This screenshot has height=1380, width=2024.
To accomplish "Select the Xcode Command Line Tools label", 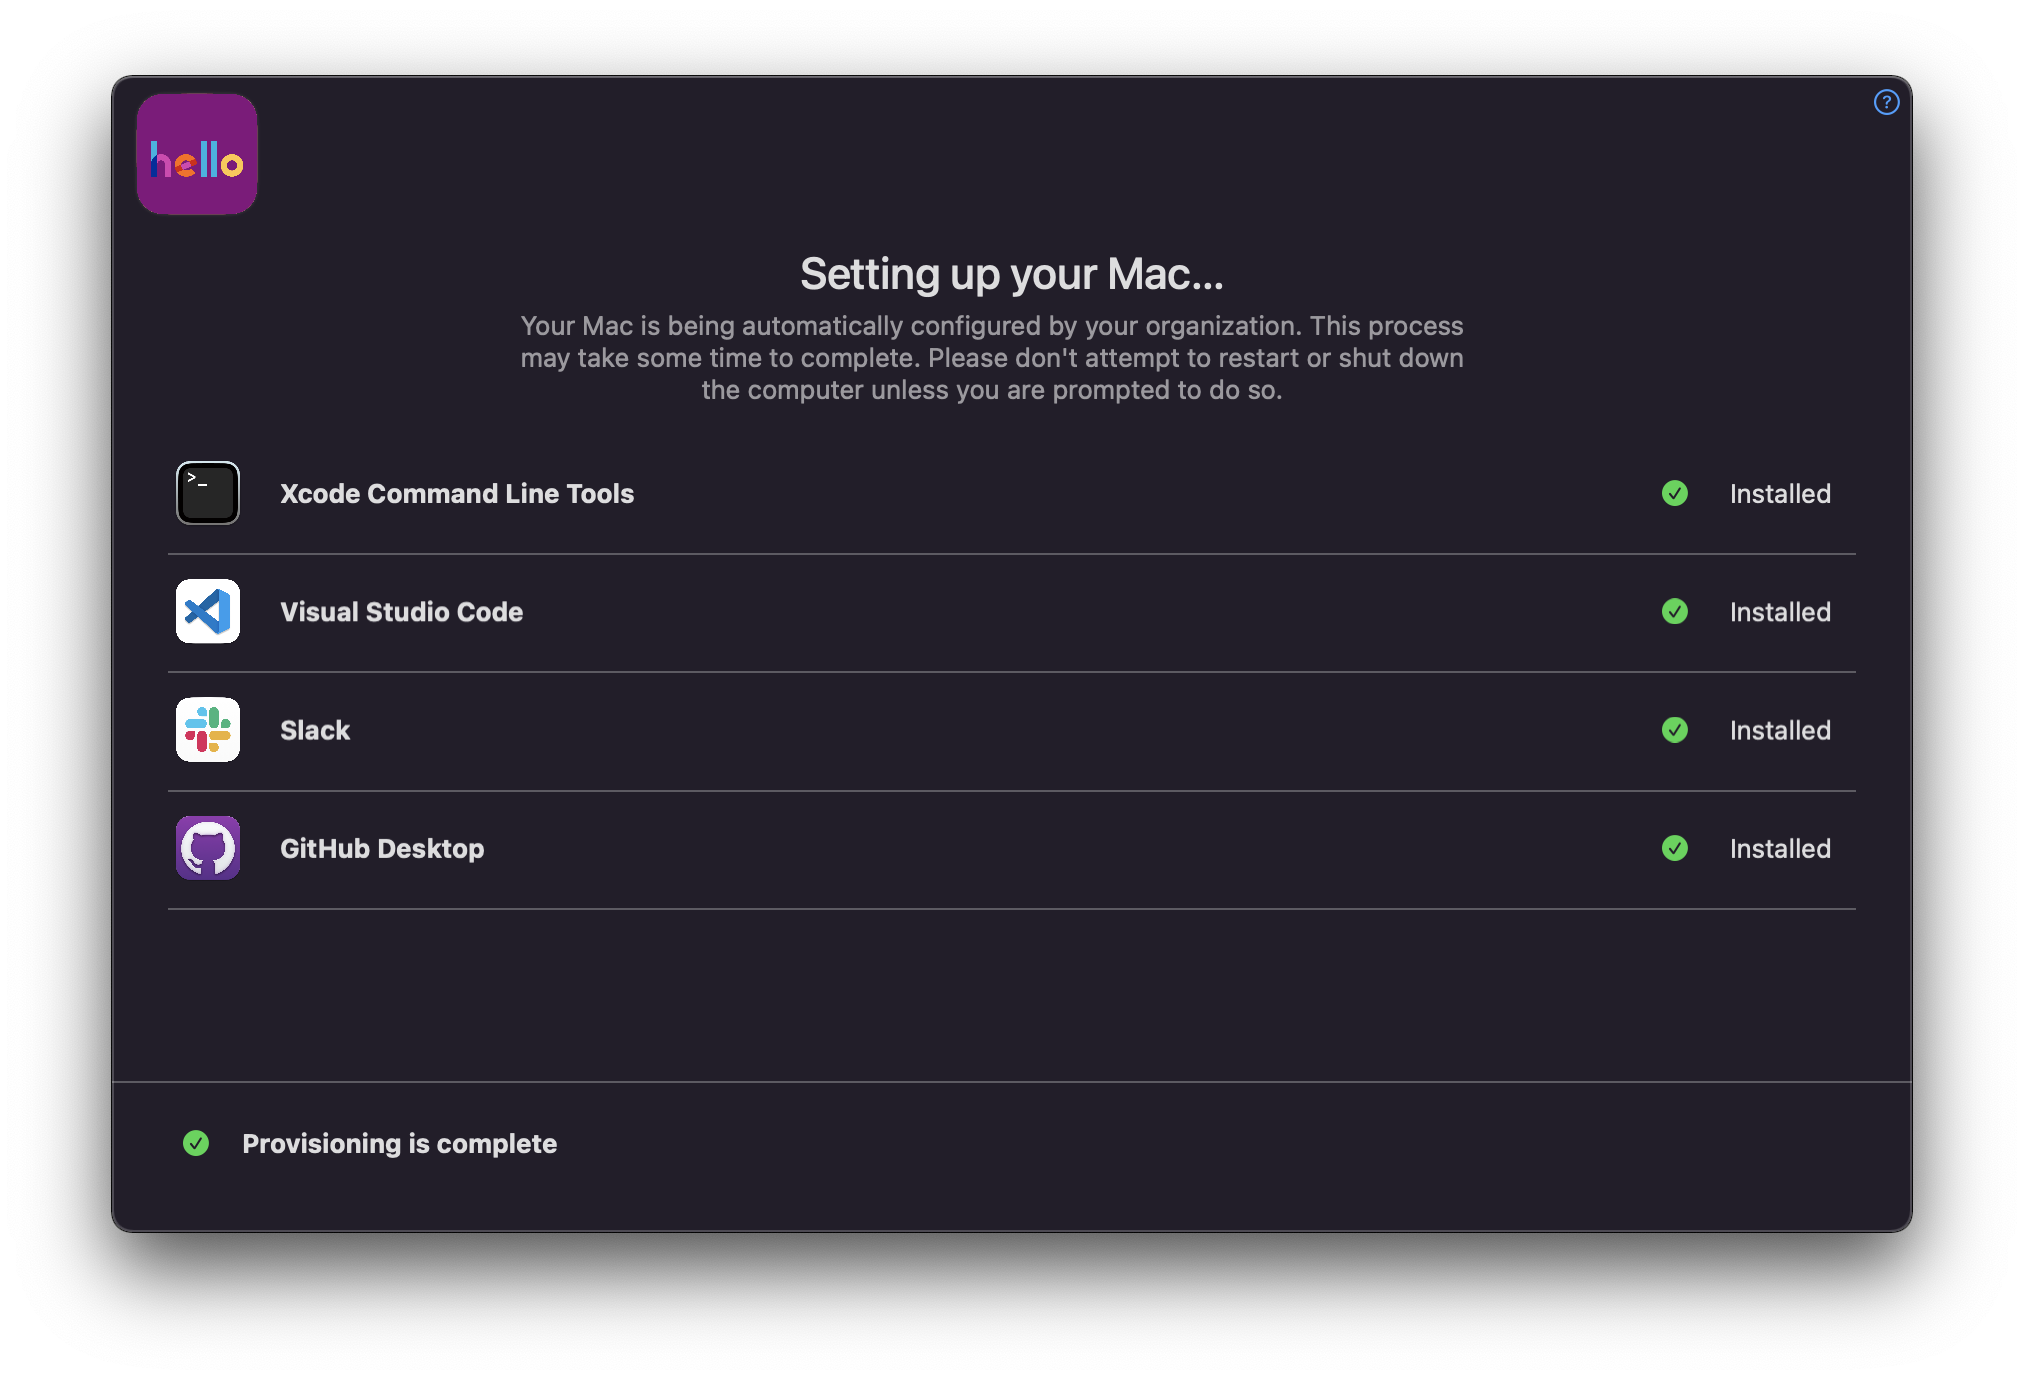I will click(457, 494).
